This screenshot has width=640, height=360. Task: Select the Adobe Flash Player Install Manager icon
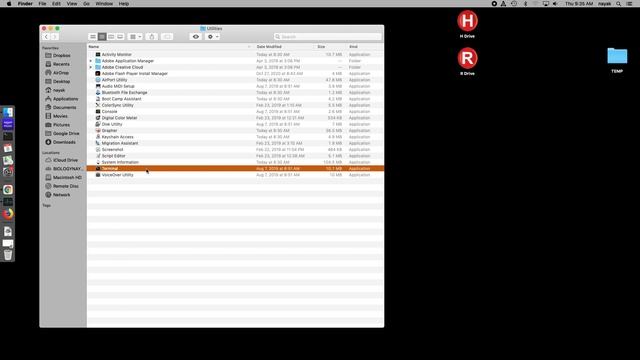coord(98,73)
